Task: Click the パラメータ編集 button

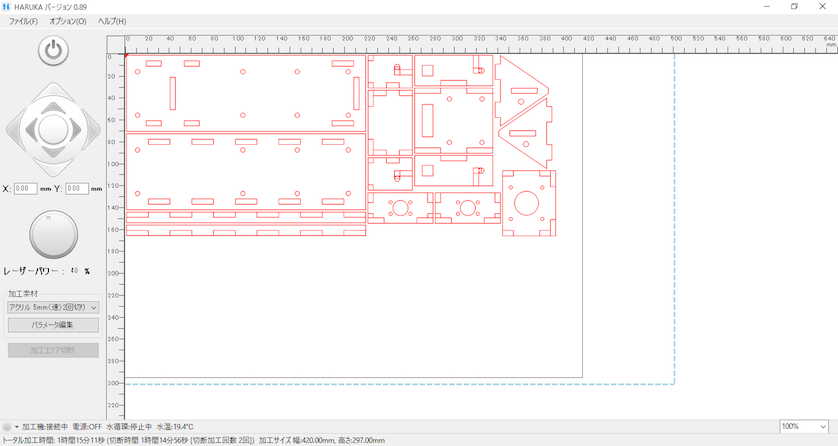Action: tap(53, 325)
